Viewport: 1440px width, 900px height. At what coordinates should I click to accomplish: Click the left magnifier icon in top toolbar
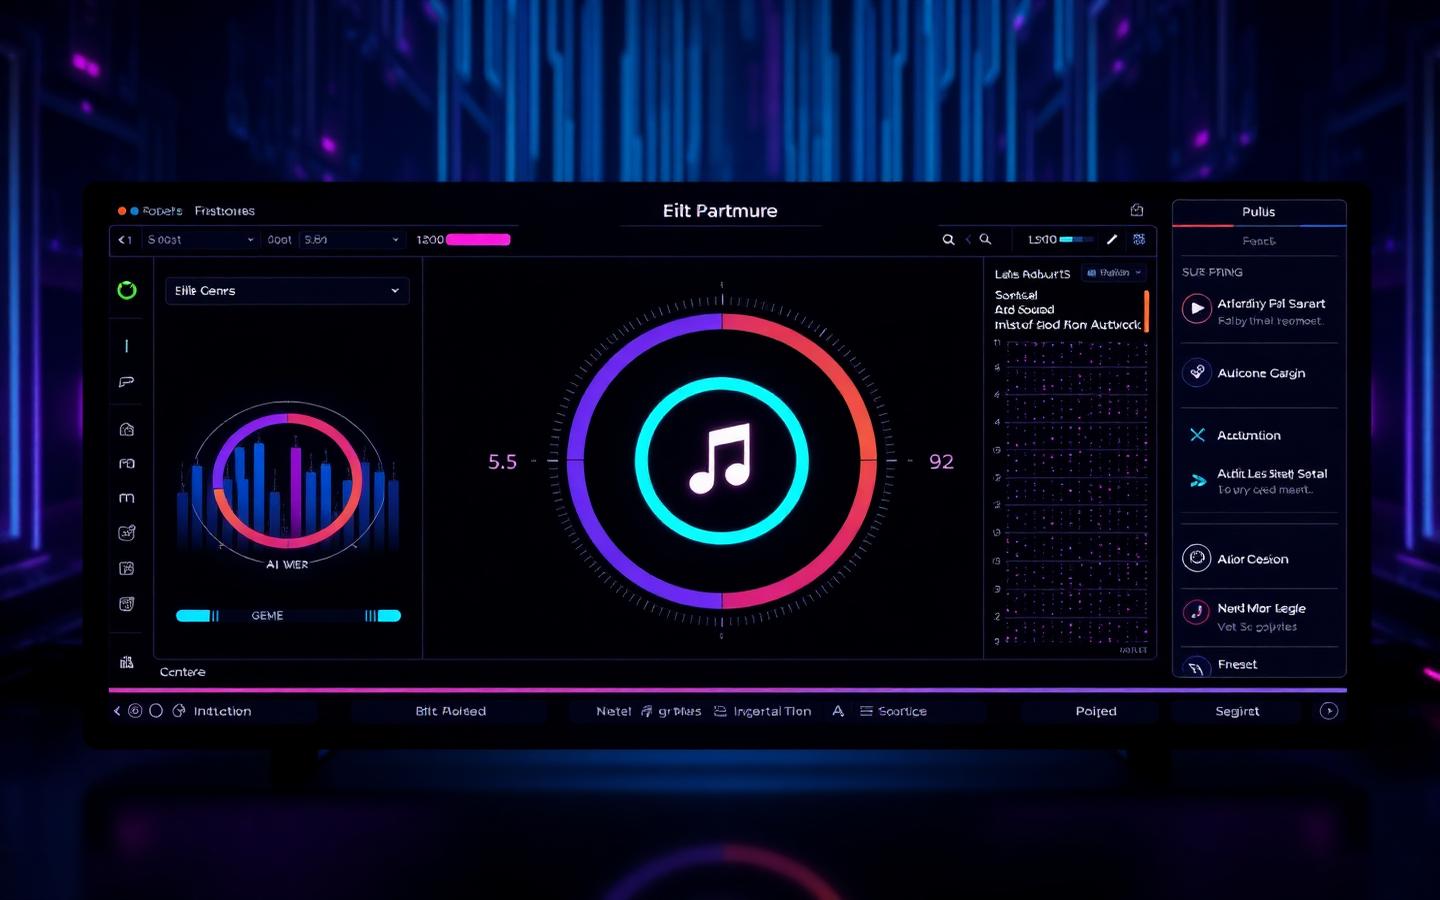(x=948, y=240)
